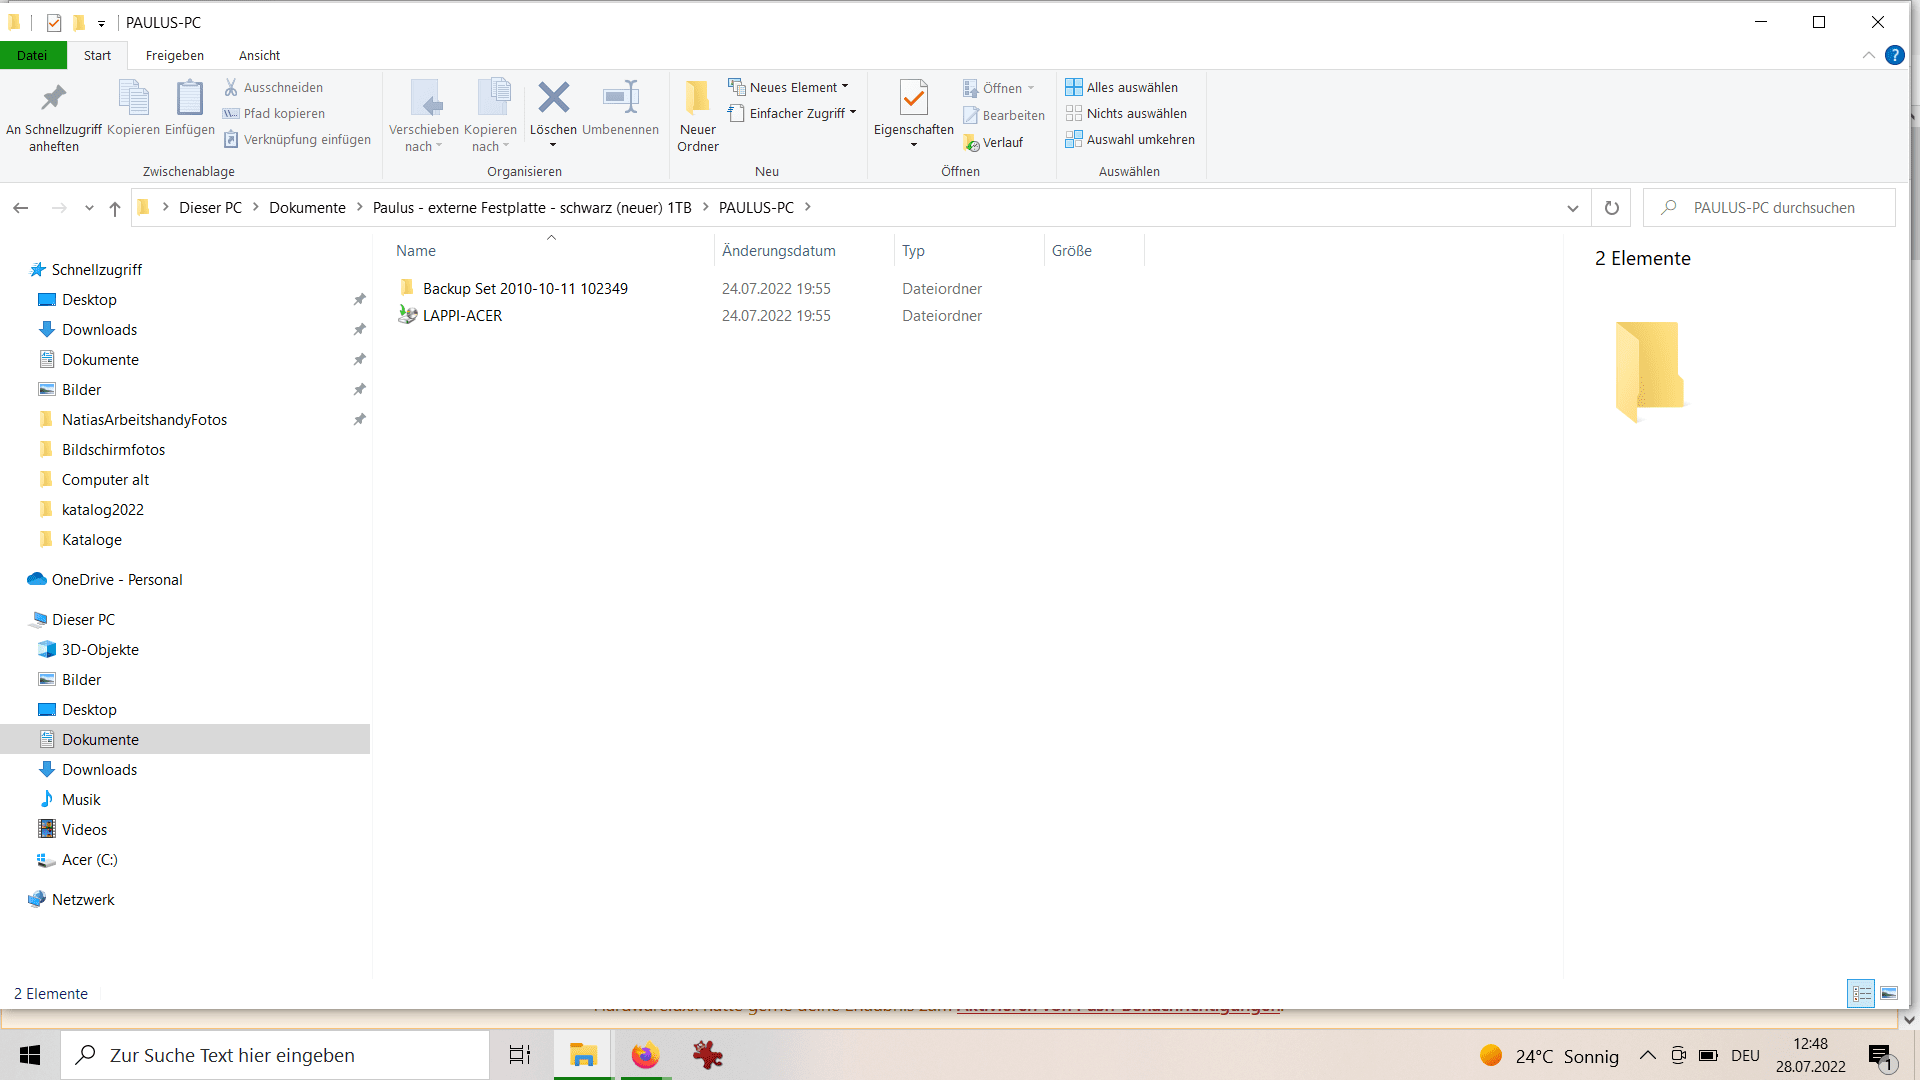Open recent locations dropdown arrow
Image resolution: width=1920 pixels, height=1080 pixels.
click(x=89, y=208)
